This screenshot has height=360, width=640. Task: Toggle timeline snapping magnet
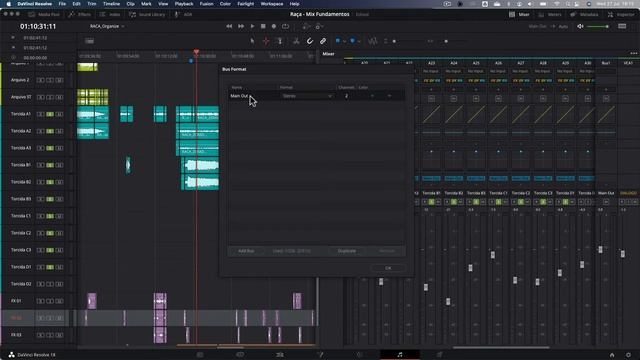tap(310, 41)
